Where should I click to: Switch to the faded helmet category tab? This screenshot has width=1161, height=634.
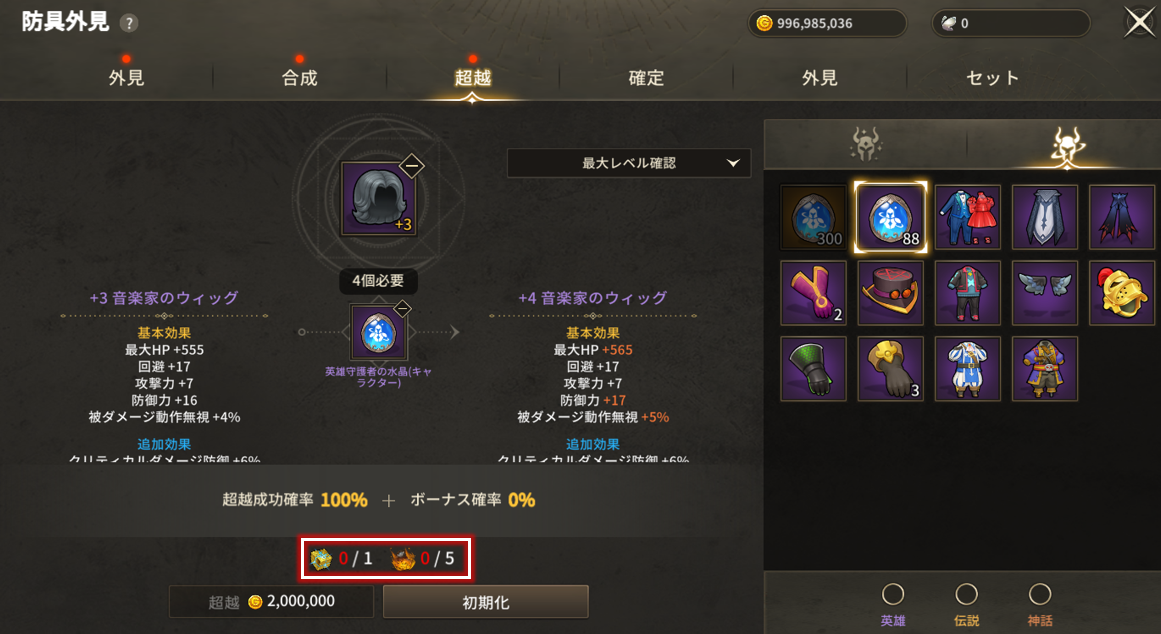[x=866, y=144]
